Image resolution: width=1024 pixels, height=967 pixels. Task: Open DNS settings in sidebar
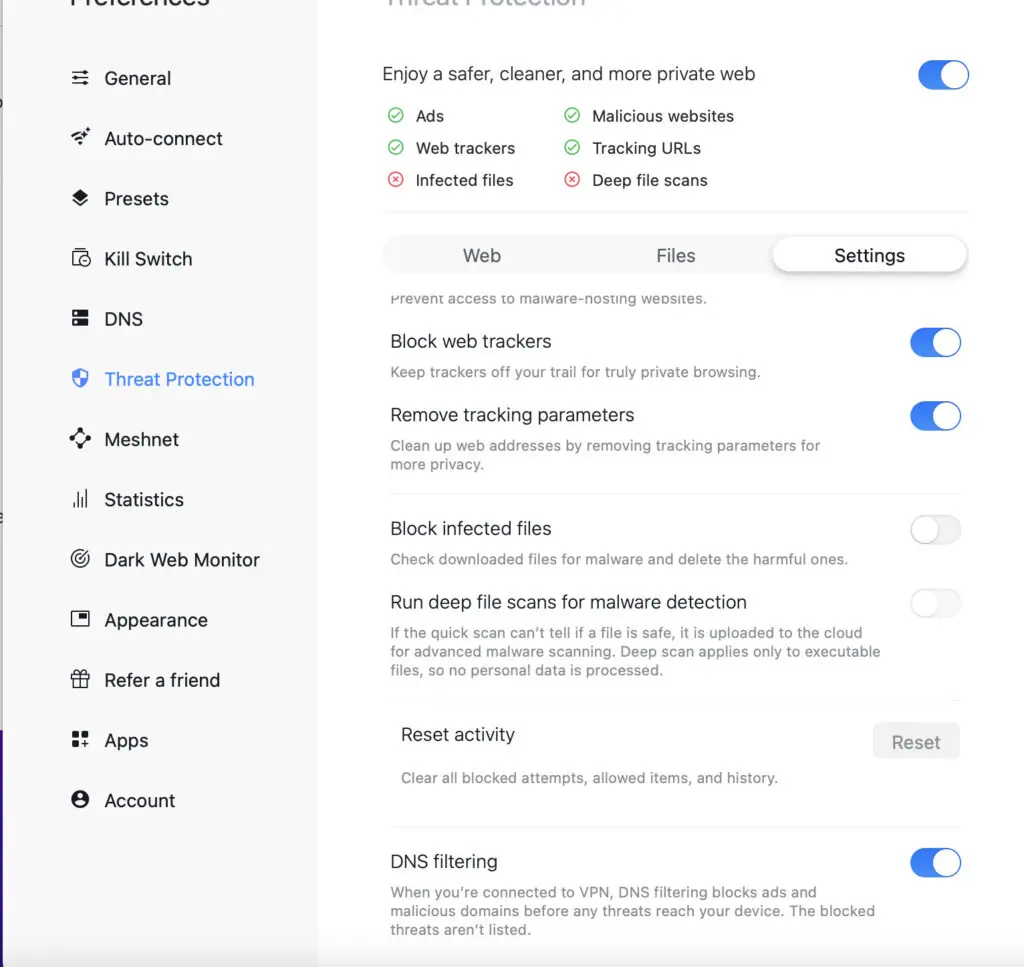123,319
